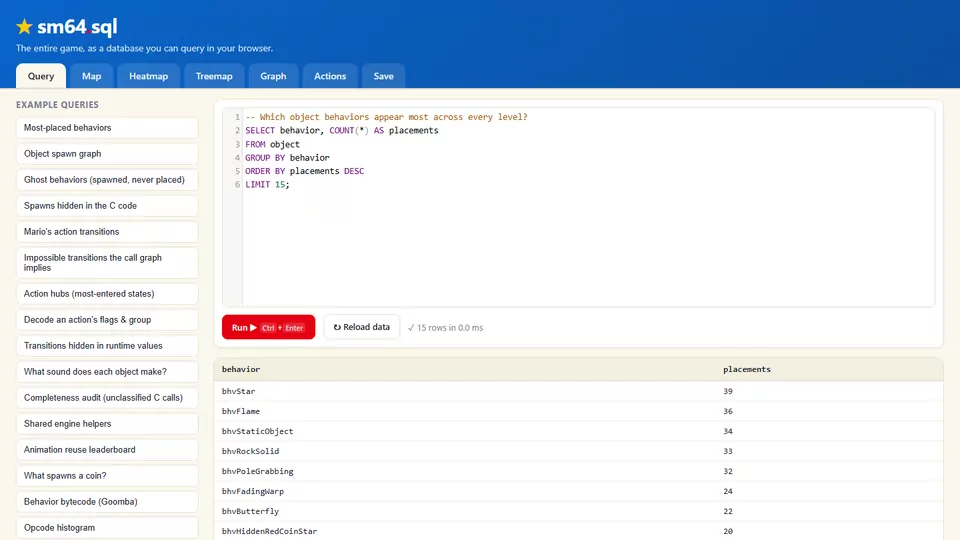Load Decode an action's flags & group
960x540 pixels.
[107, 320]
